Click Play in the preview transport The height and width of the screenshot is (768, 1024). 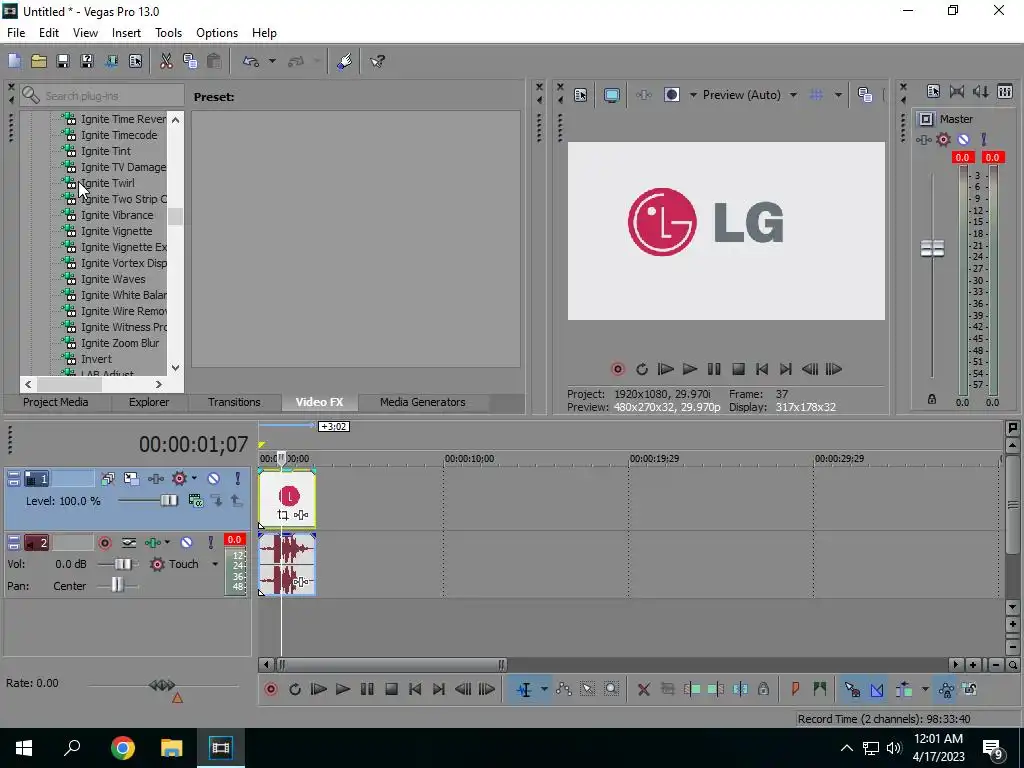(690, 370)
